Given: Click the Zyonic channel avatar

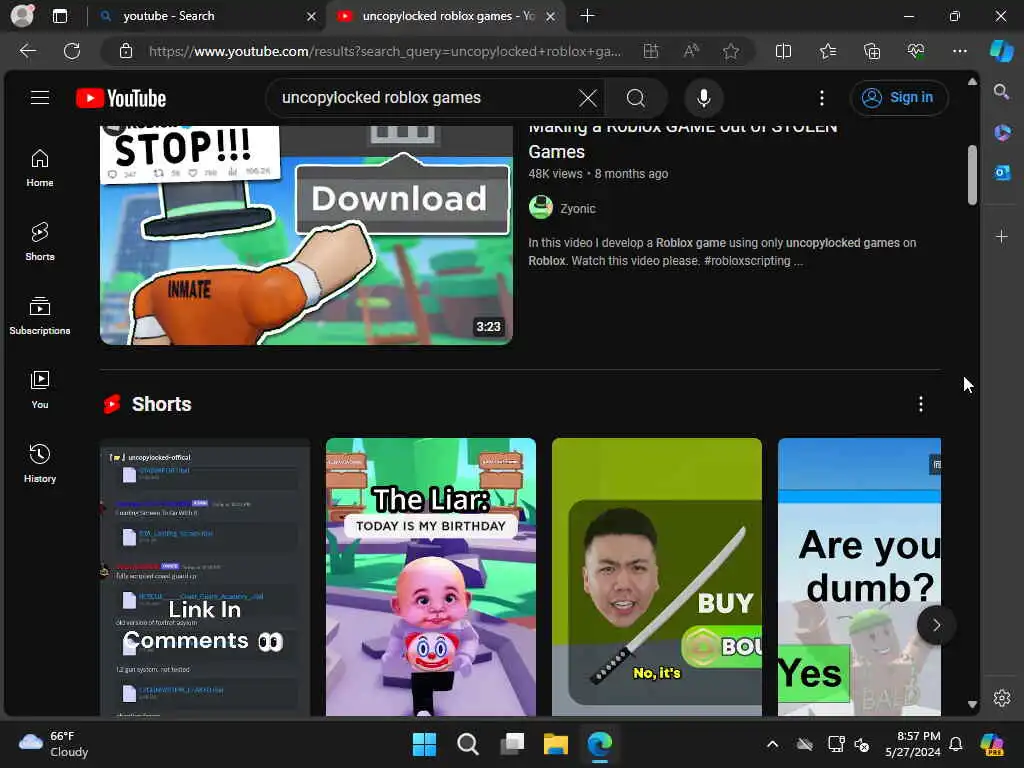Looking at the screenshot, I should pos(541,208).
